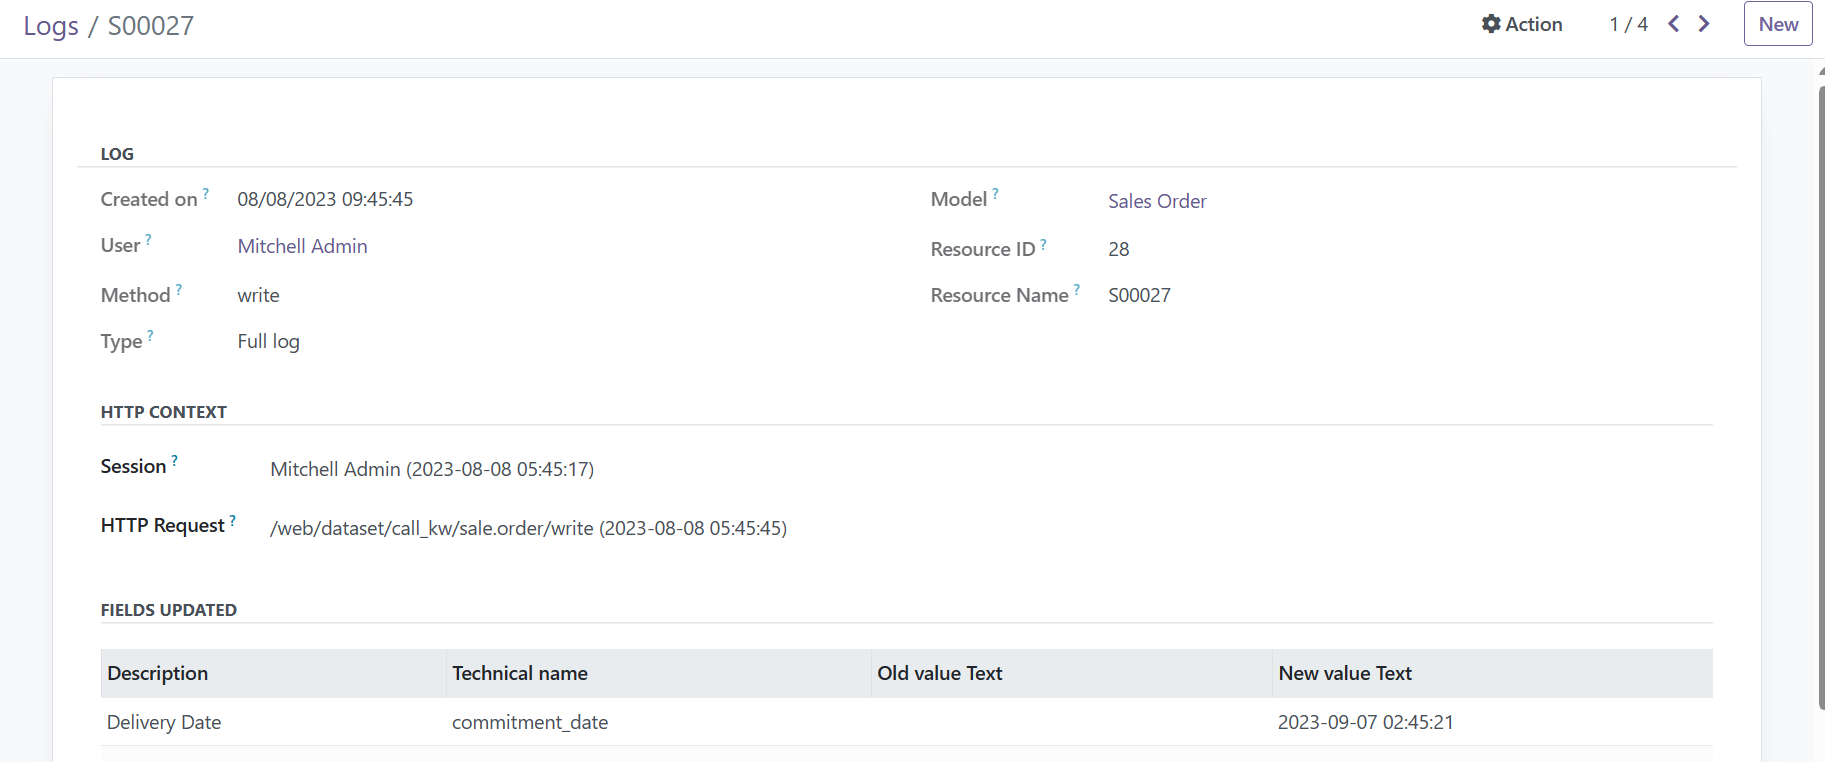Open the Mitchell Admin user link

(302, 246)
